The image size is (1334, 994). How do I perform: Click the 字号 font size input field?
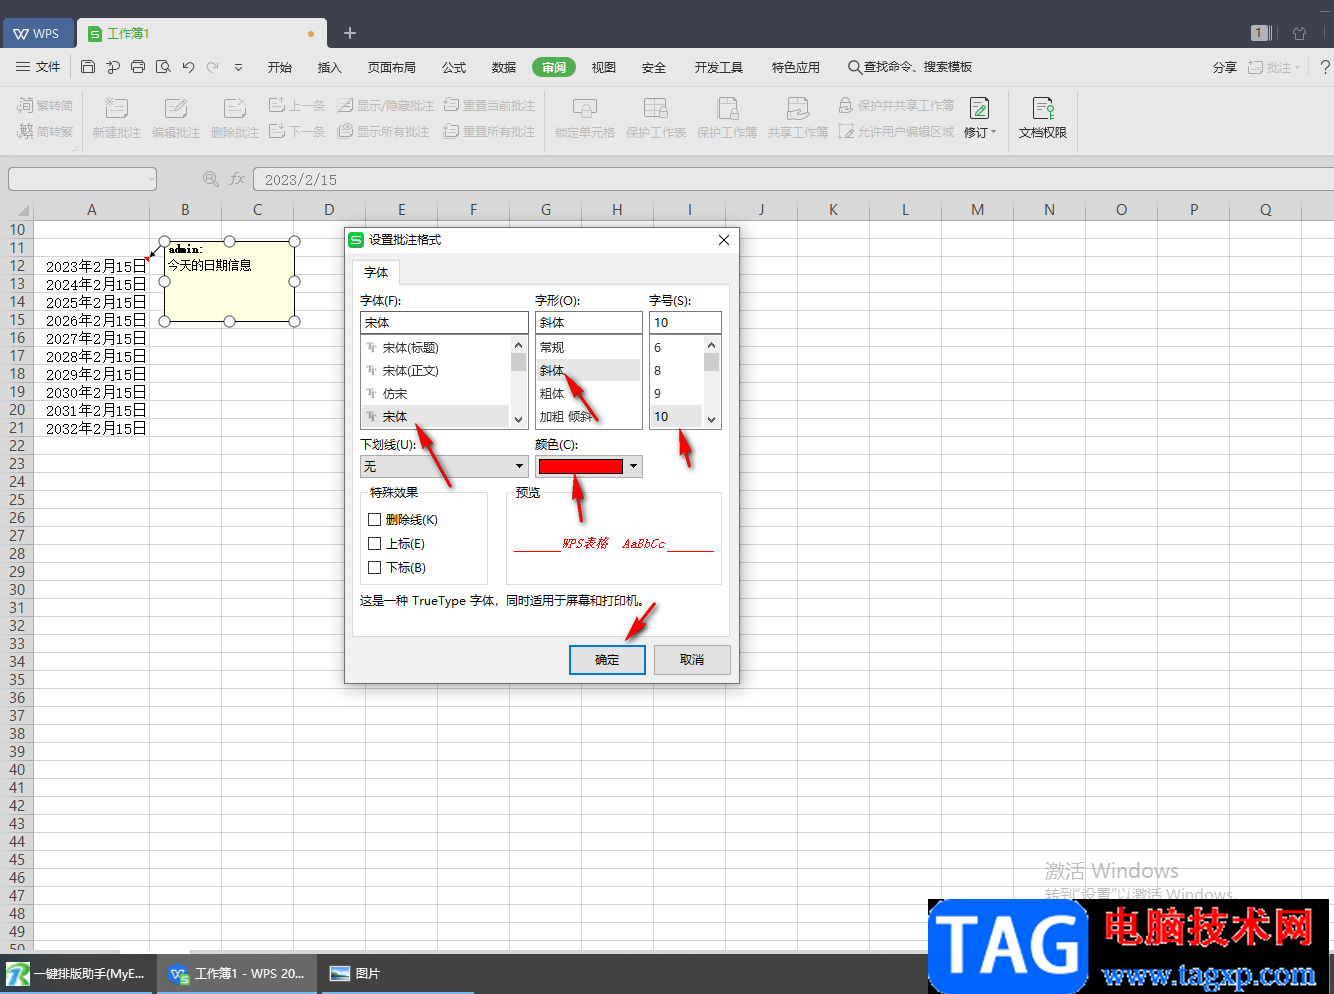point(685,322)
